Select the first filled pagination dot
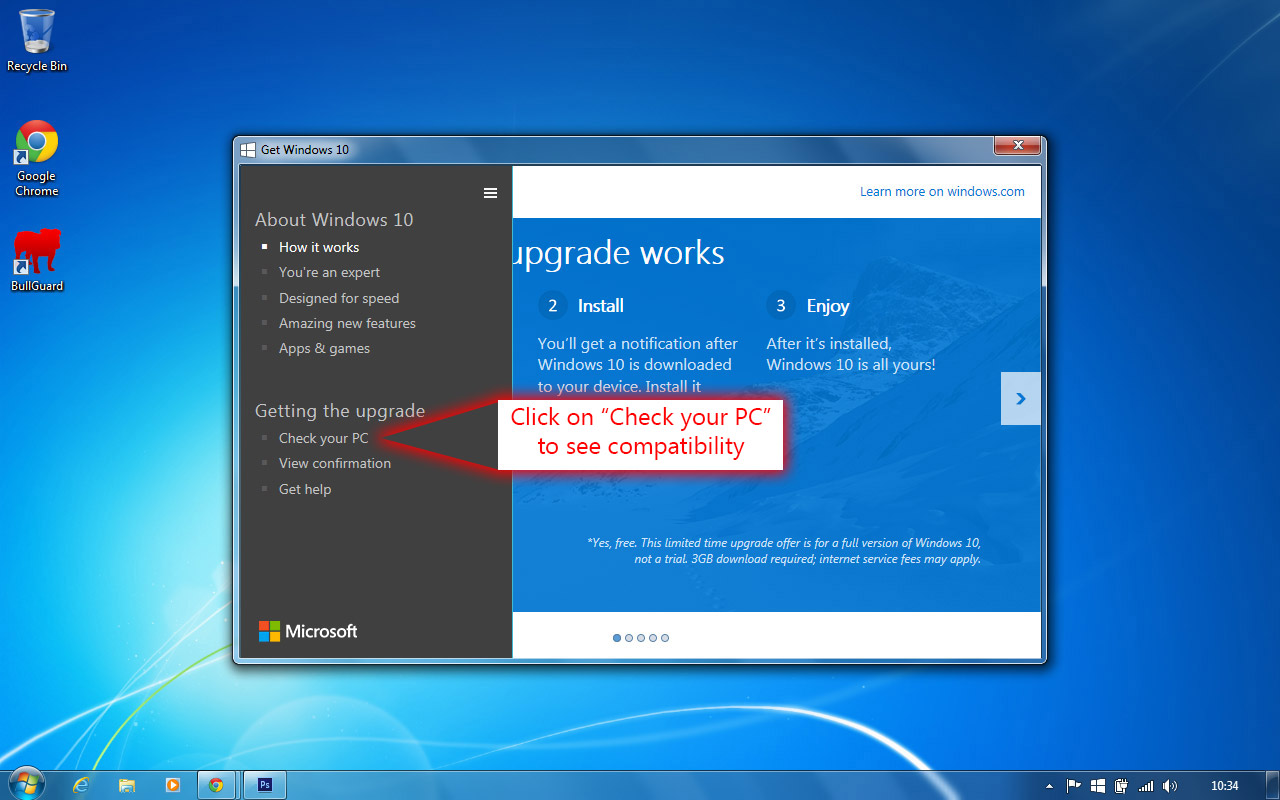The width and height of the screenshot is (1280, 800). click(617, 638)
